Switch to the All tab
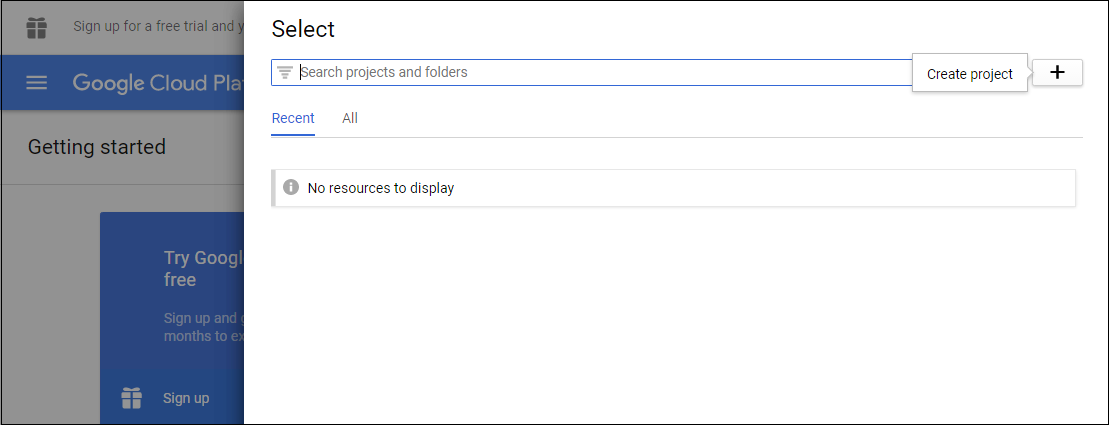Screen dimensions: 1109x425 tap(350, 118)
